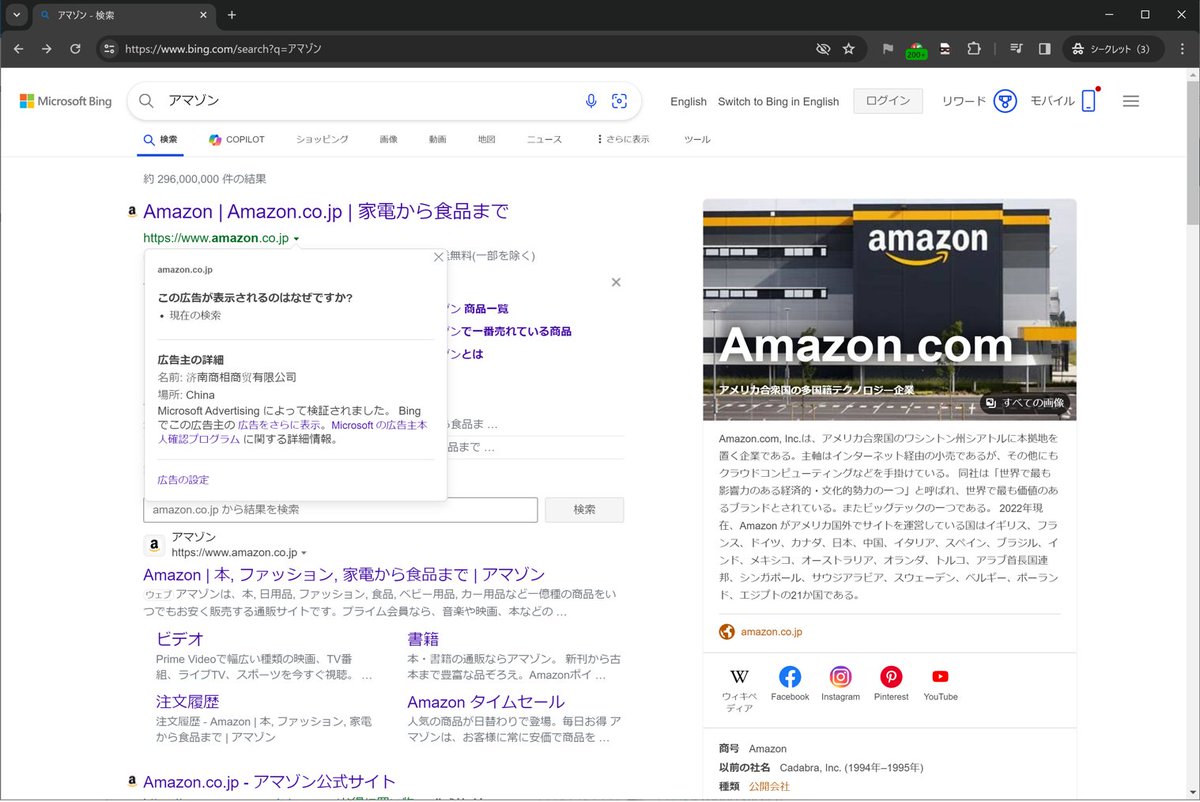Click the モバイル phone icon
Viewport: 1200px width, 802px height.
(x=1088, y=100)
